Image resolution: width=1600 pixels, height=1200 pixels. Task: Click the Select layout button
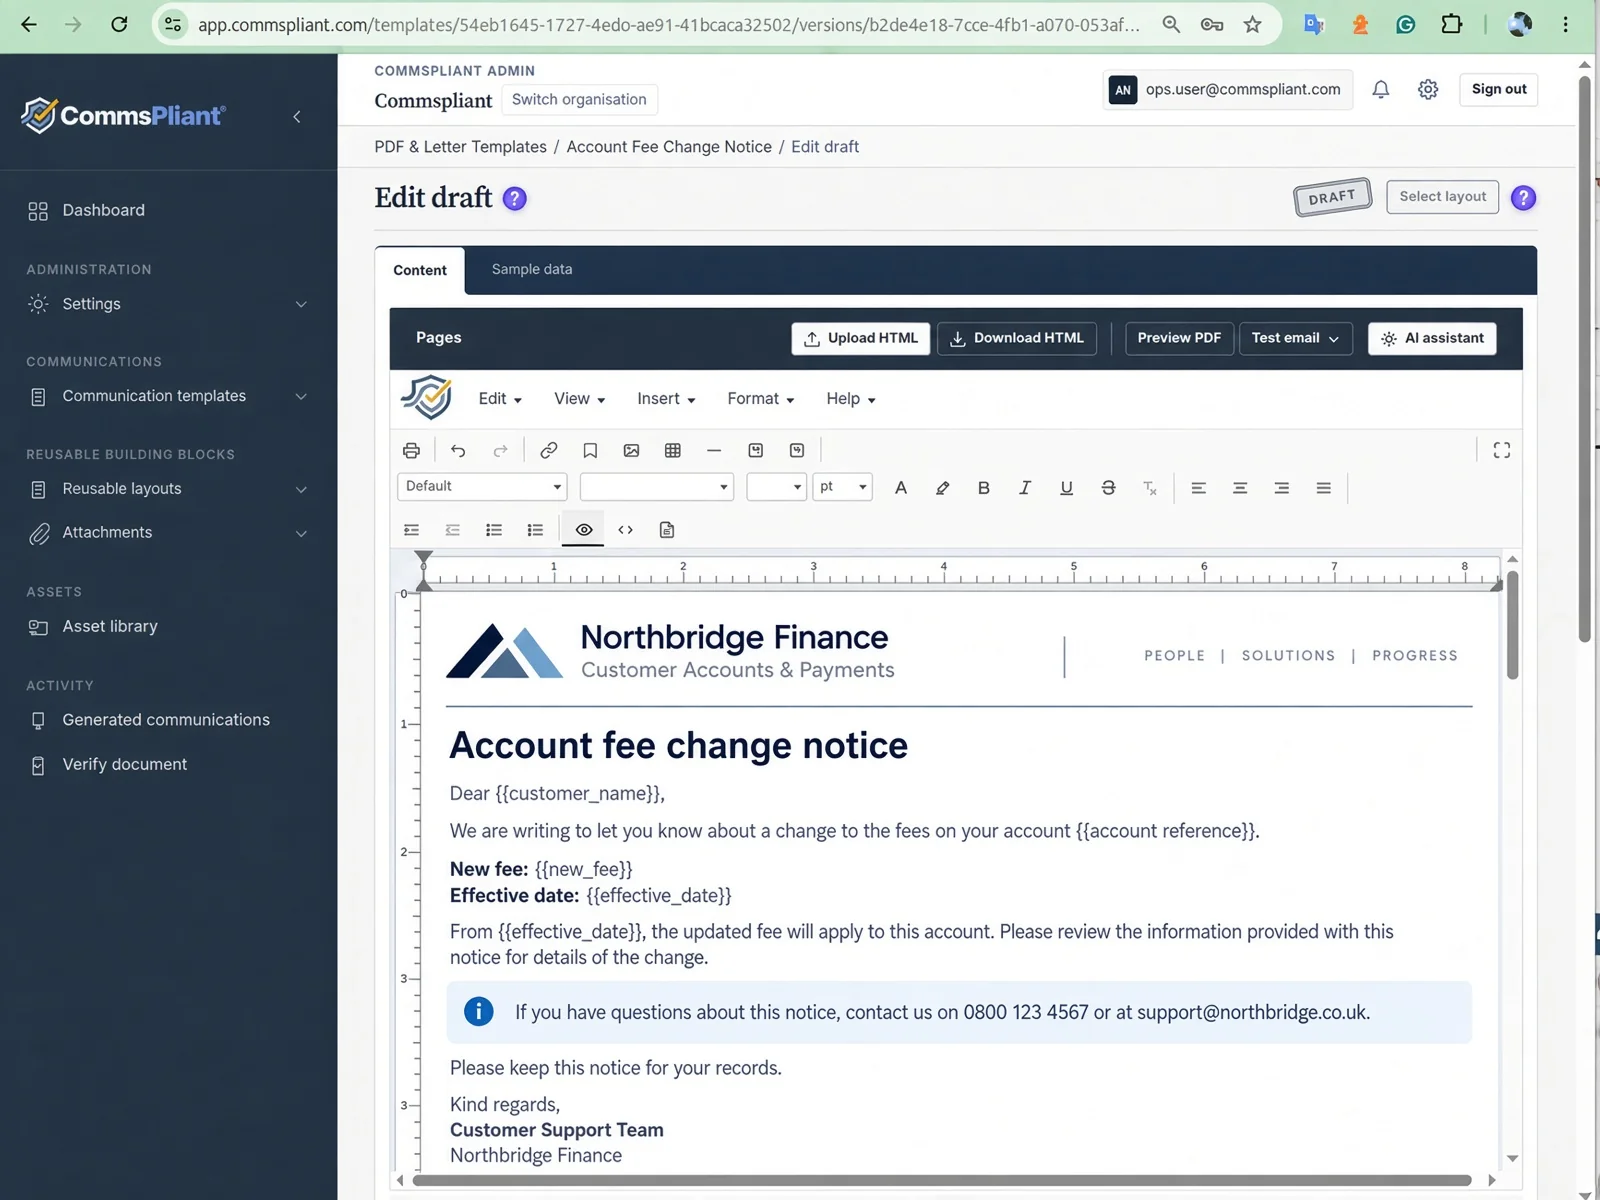click(x=1443, y=197)
